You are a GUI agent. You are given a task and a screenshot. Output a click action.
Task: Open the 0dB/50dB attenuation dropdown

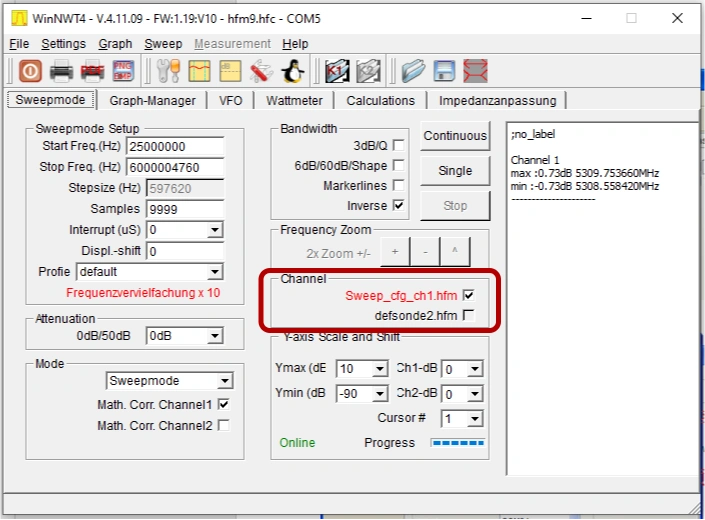[x=215, y=336]
